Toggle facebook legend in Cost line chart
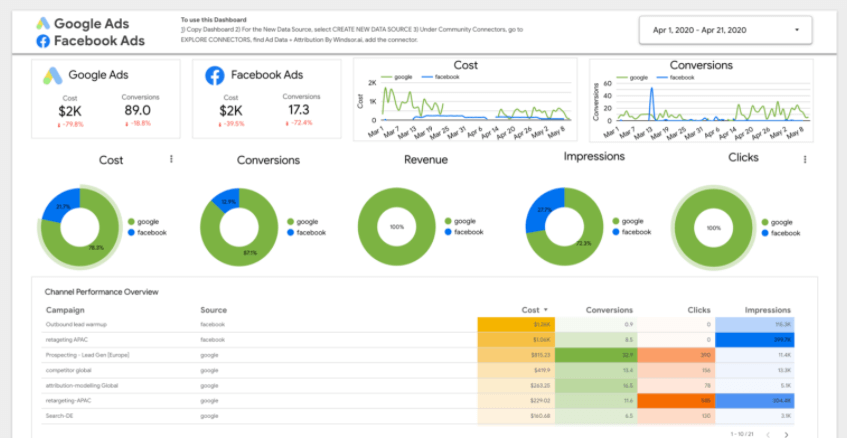The image size is (847, 442). pos(441,77)
